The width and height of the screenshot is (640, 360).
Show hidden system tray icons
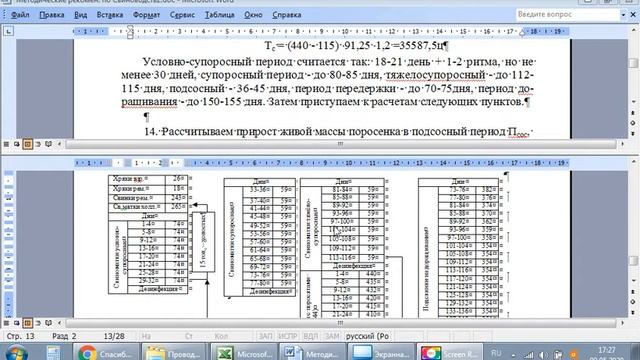pyautogui.click(x=513, y=355)
